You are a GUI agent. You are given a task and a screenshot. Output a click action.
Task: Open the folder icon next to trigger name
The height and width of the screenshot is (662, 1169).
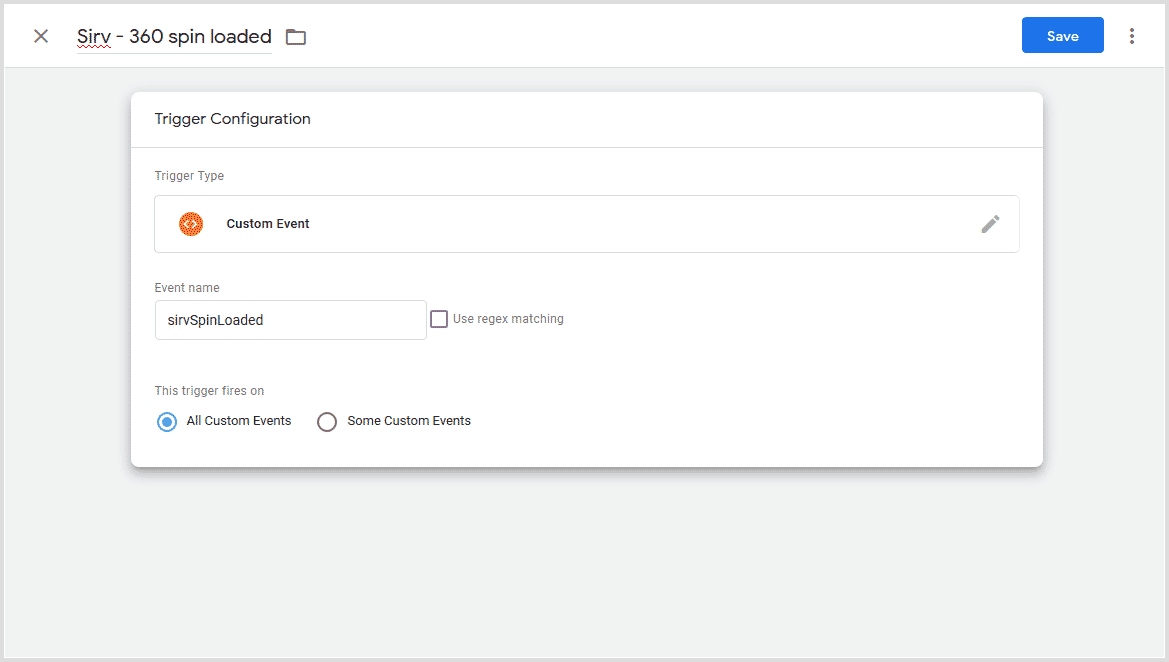(295, 35)
